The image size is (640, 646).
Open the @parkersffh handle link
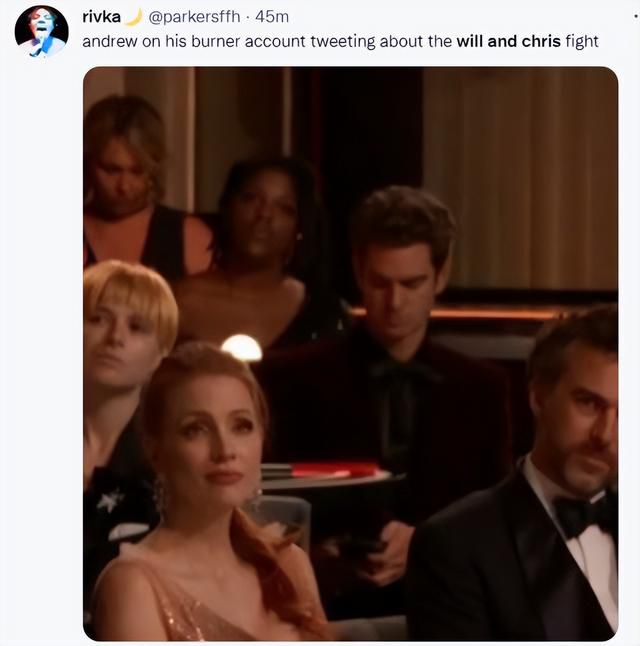click(194, 17)
